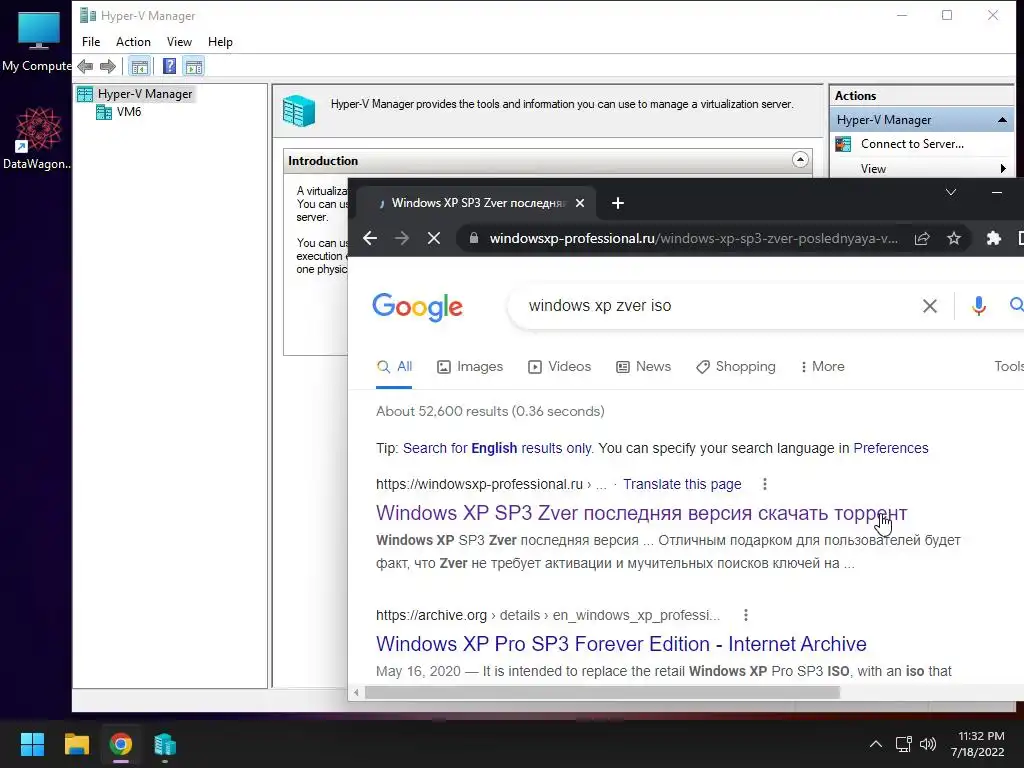Screen dimensions: 1024x768
Task: Switch to the Videos search tab
Action: (x=559, y=367)
